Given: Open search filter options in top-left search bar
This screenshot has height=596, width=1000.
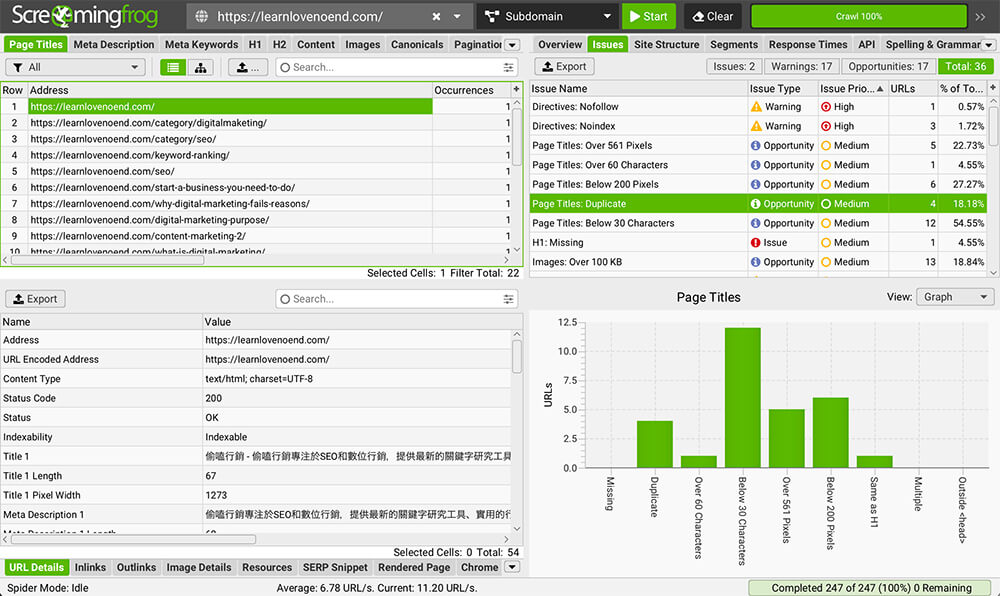Looking at the screenshot, I should pos(508,68).
